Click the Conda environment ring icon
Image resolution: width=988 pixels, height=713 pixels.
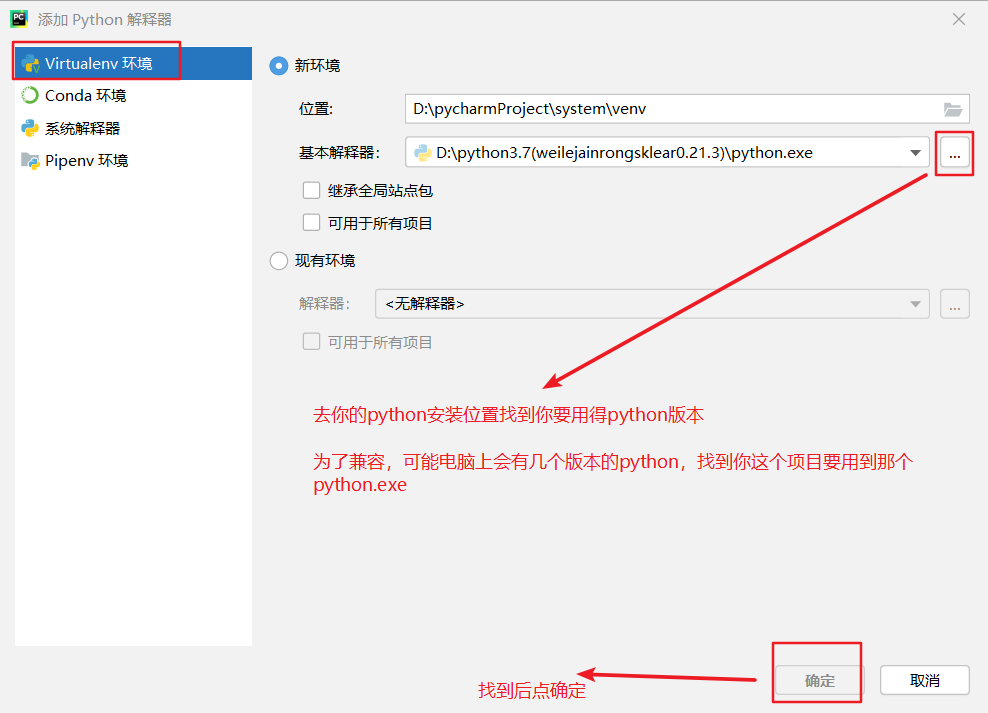[x=30, y=95]
